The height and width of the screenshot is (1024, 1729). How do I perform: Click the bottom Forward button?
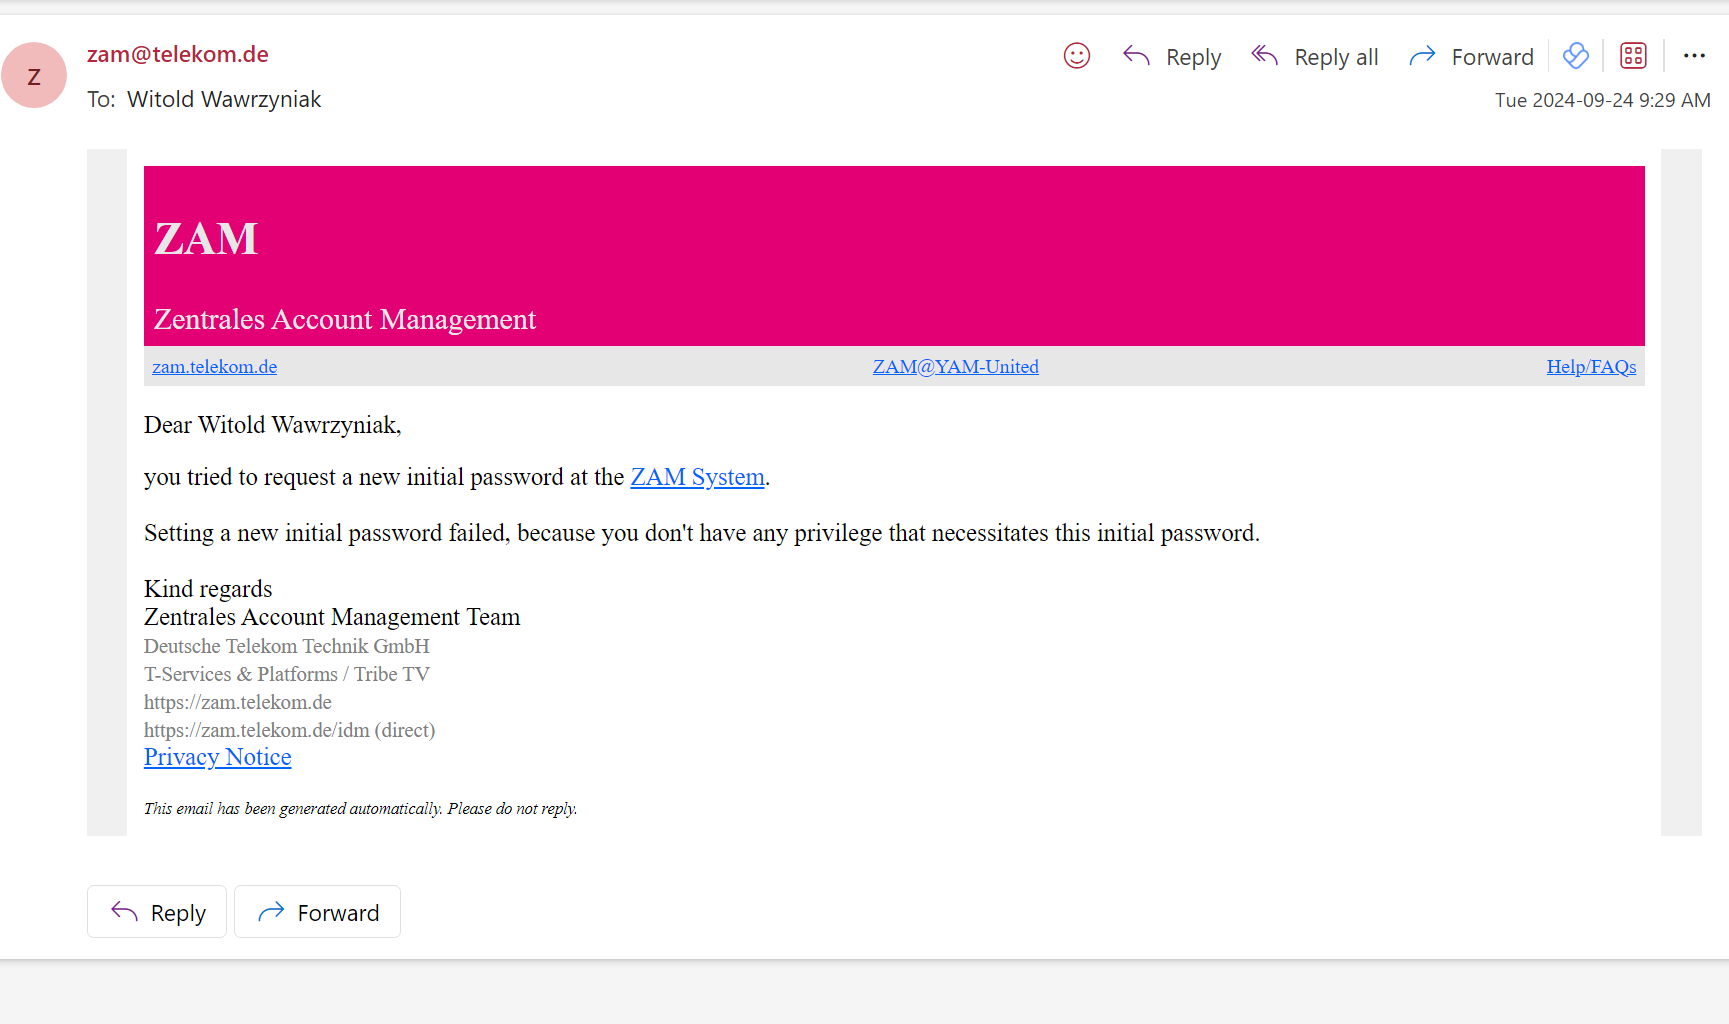coord(317,912)
